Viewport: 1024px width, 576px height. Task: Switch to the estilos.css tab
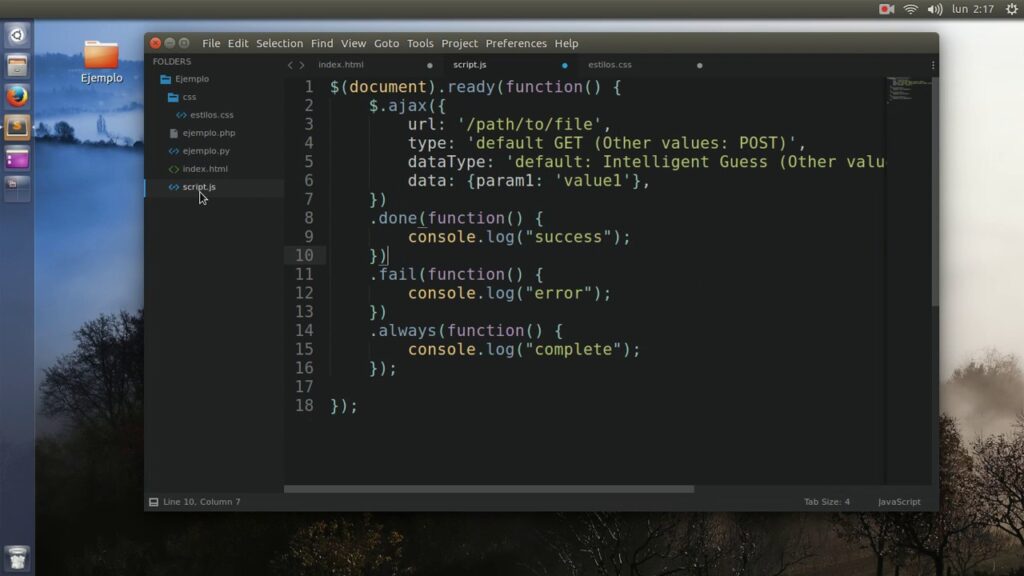pyautogui.click(x=610, y=65)
